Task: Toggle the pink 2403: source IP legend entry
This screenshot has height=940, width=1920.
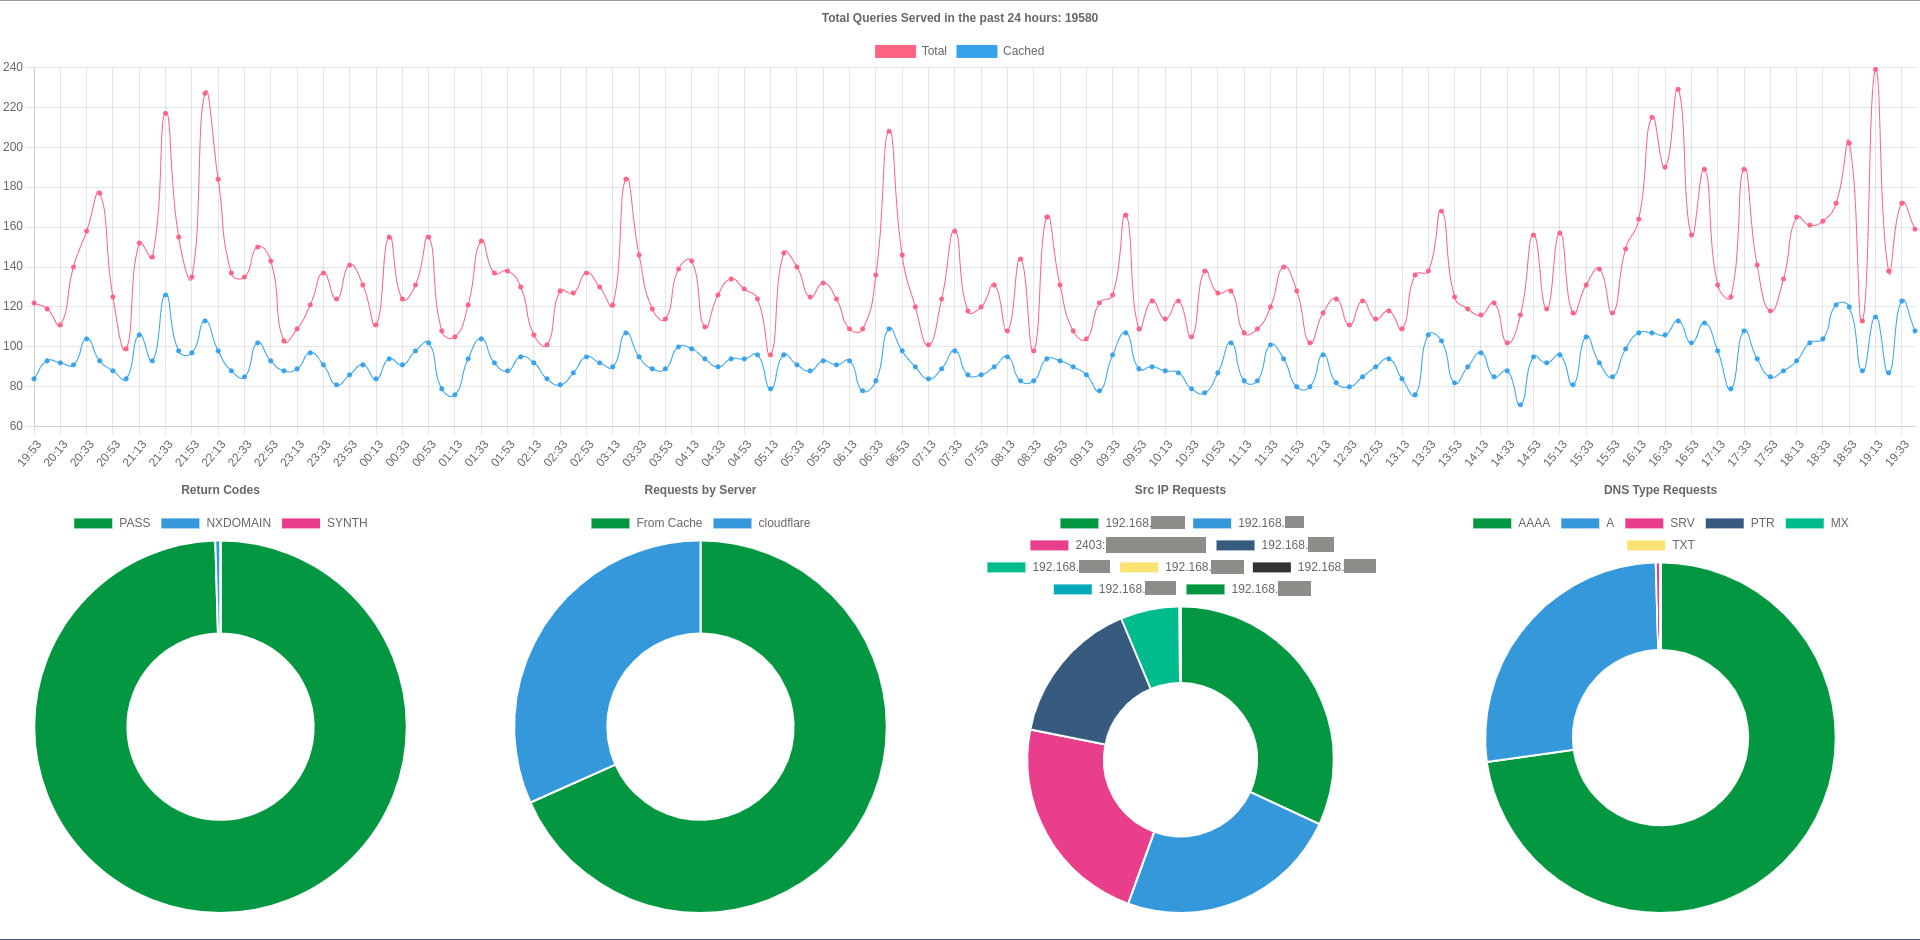Action: coord(1118,545)
